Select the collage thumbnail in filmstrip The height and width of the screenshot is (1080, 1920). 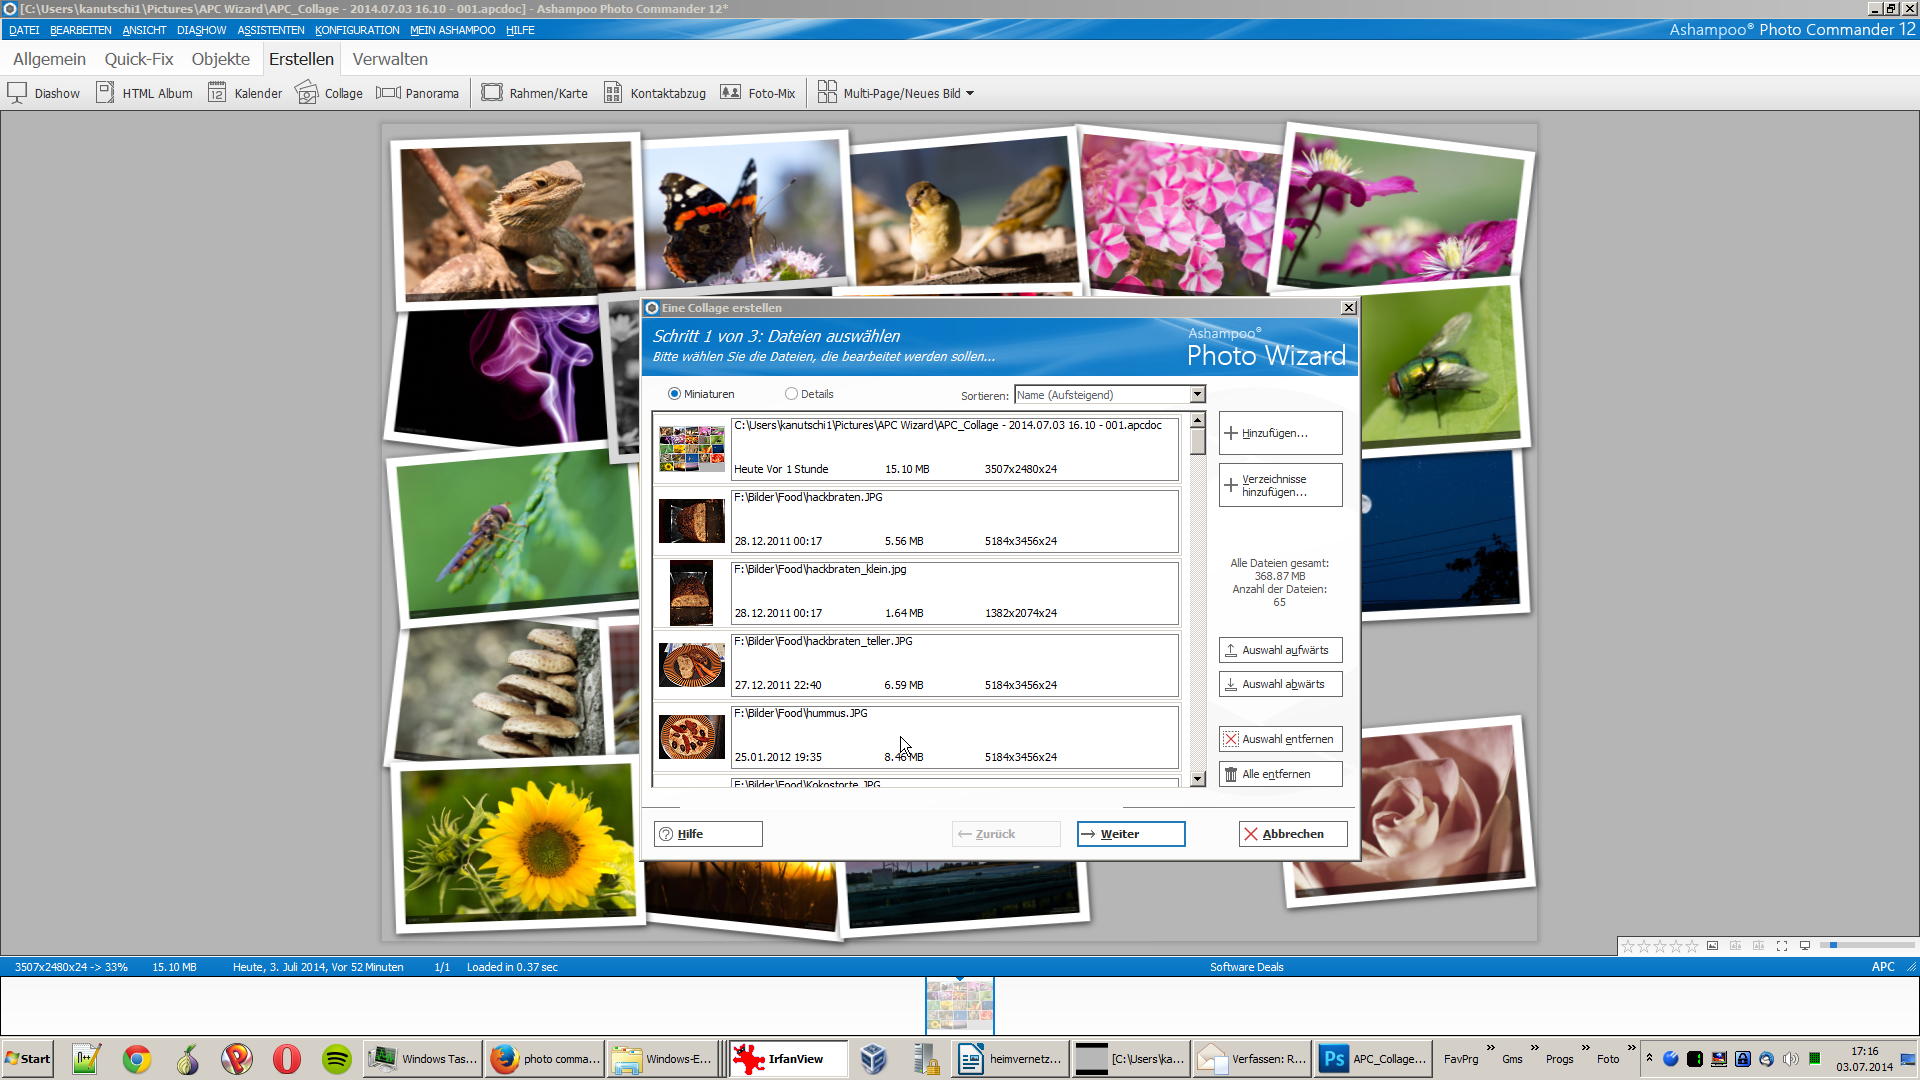[960, 1005]
